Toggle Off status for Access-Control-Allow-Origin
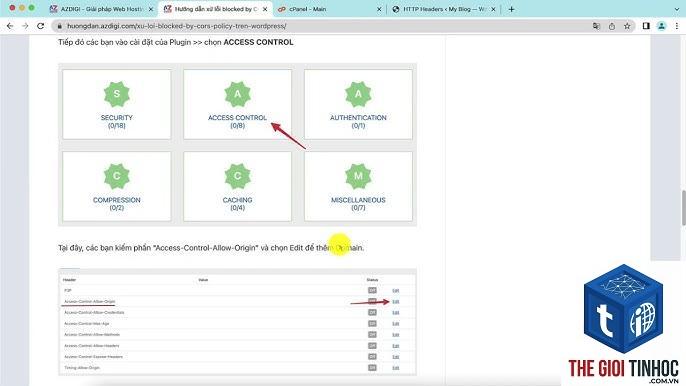Screen dimensions: 686x386 point(372,302)
